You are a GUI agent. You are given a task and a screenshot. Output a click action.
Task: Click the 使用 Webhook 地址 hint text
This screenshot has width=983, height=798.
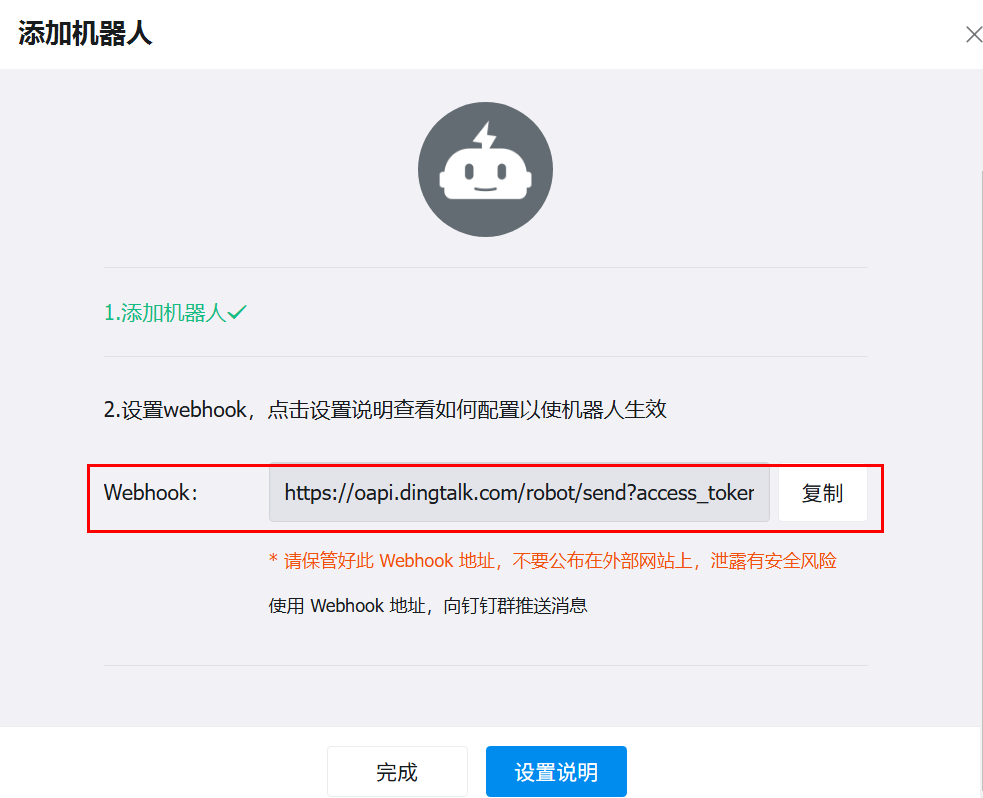pos(428,606)
